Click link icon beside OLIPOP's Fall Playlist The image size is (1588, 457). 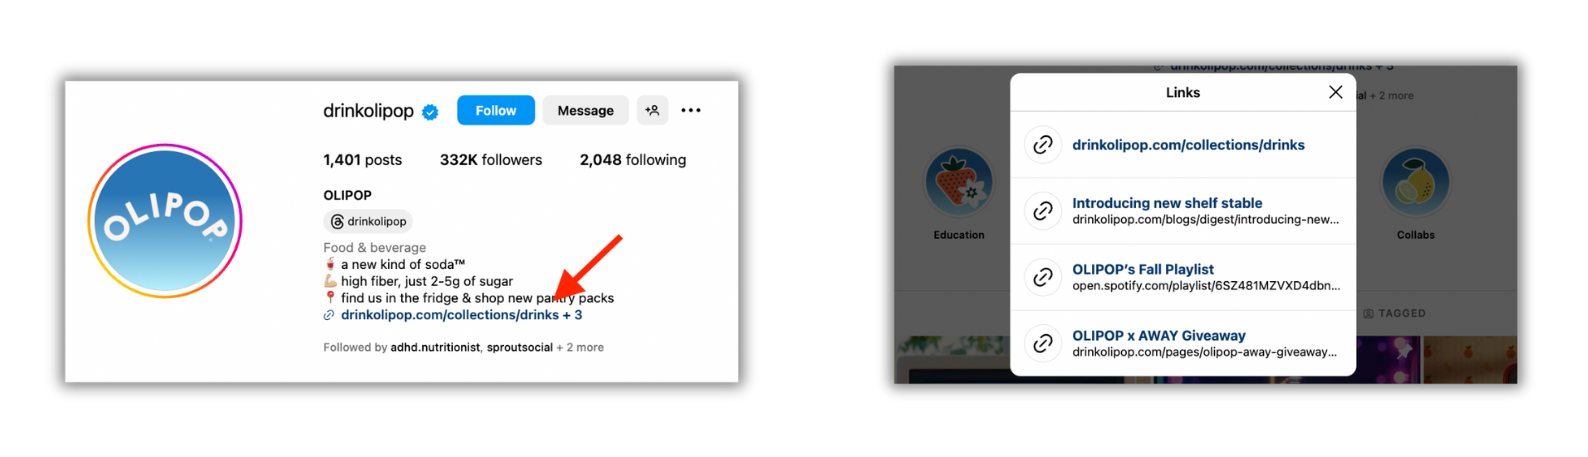click(x=1043, y=277)
